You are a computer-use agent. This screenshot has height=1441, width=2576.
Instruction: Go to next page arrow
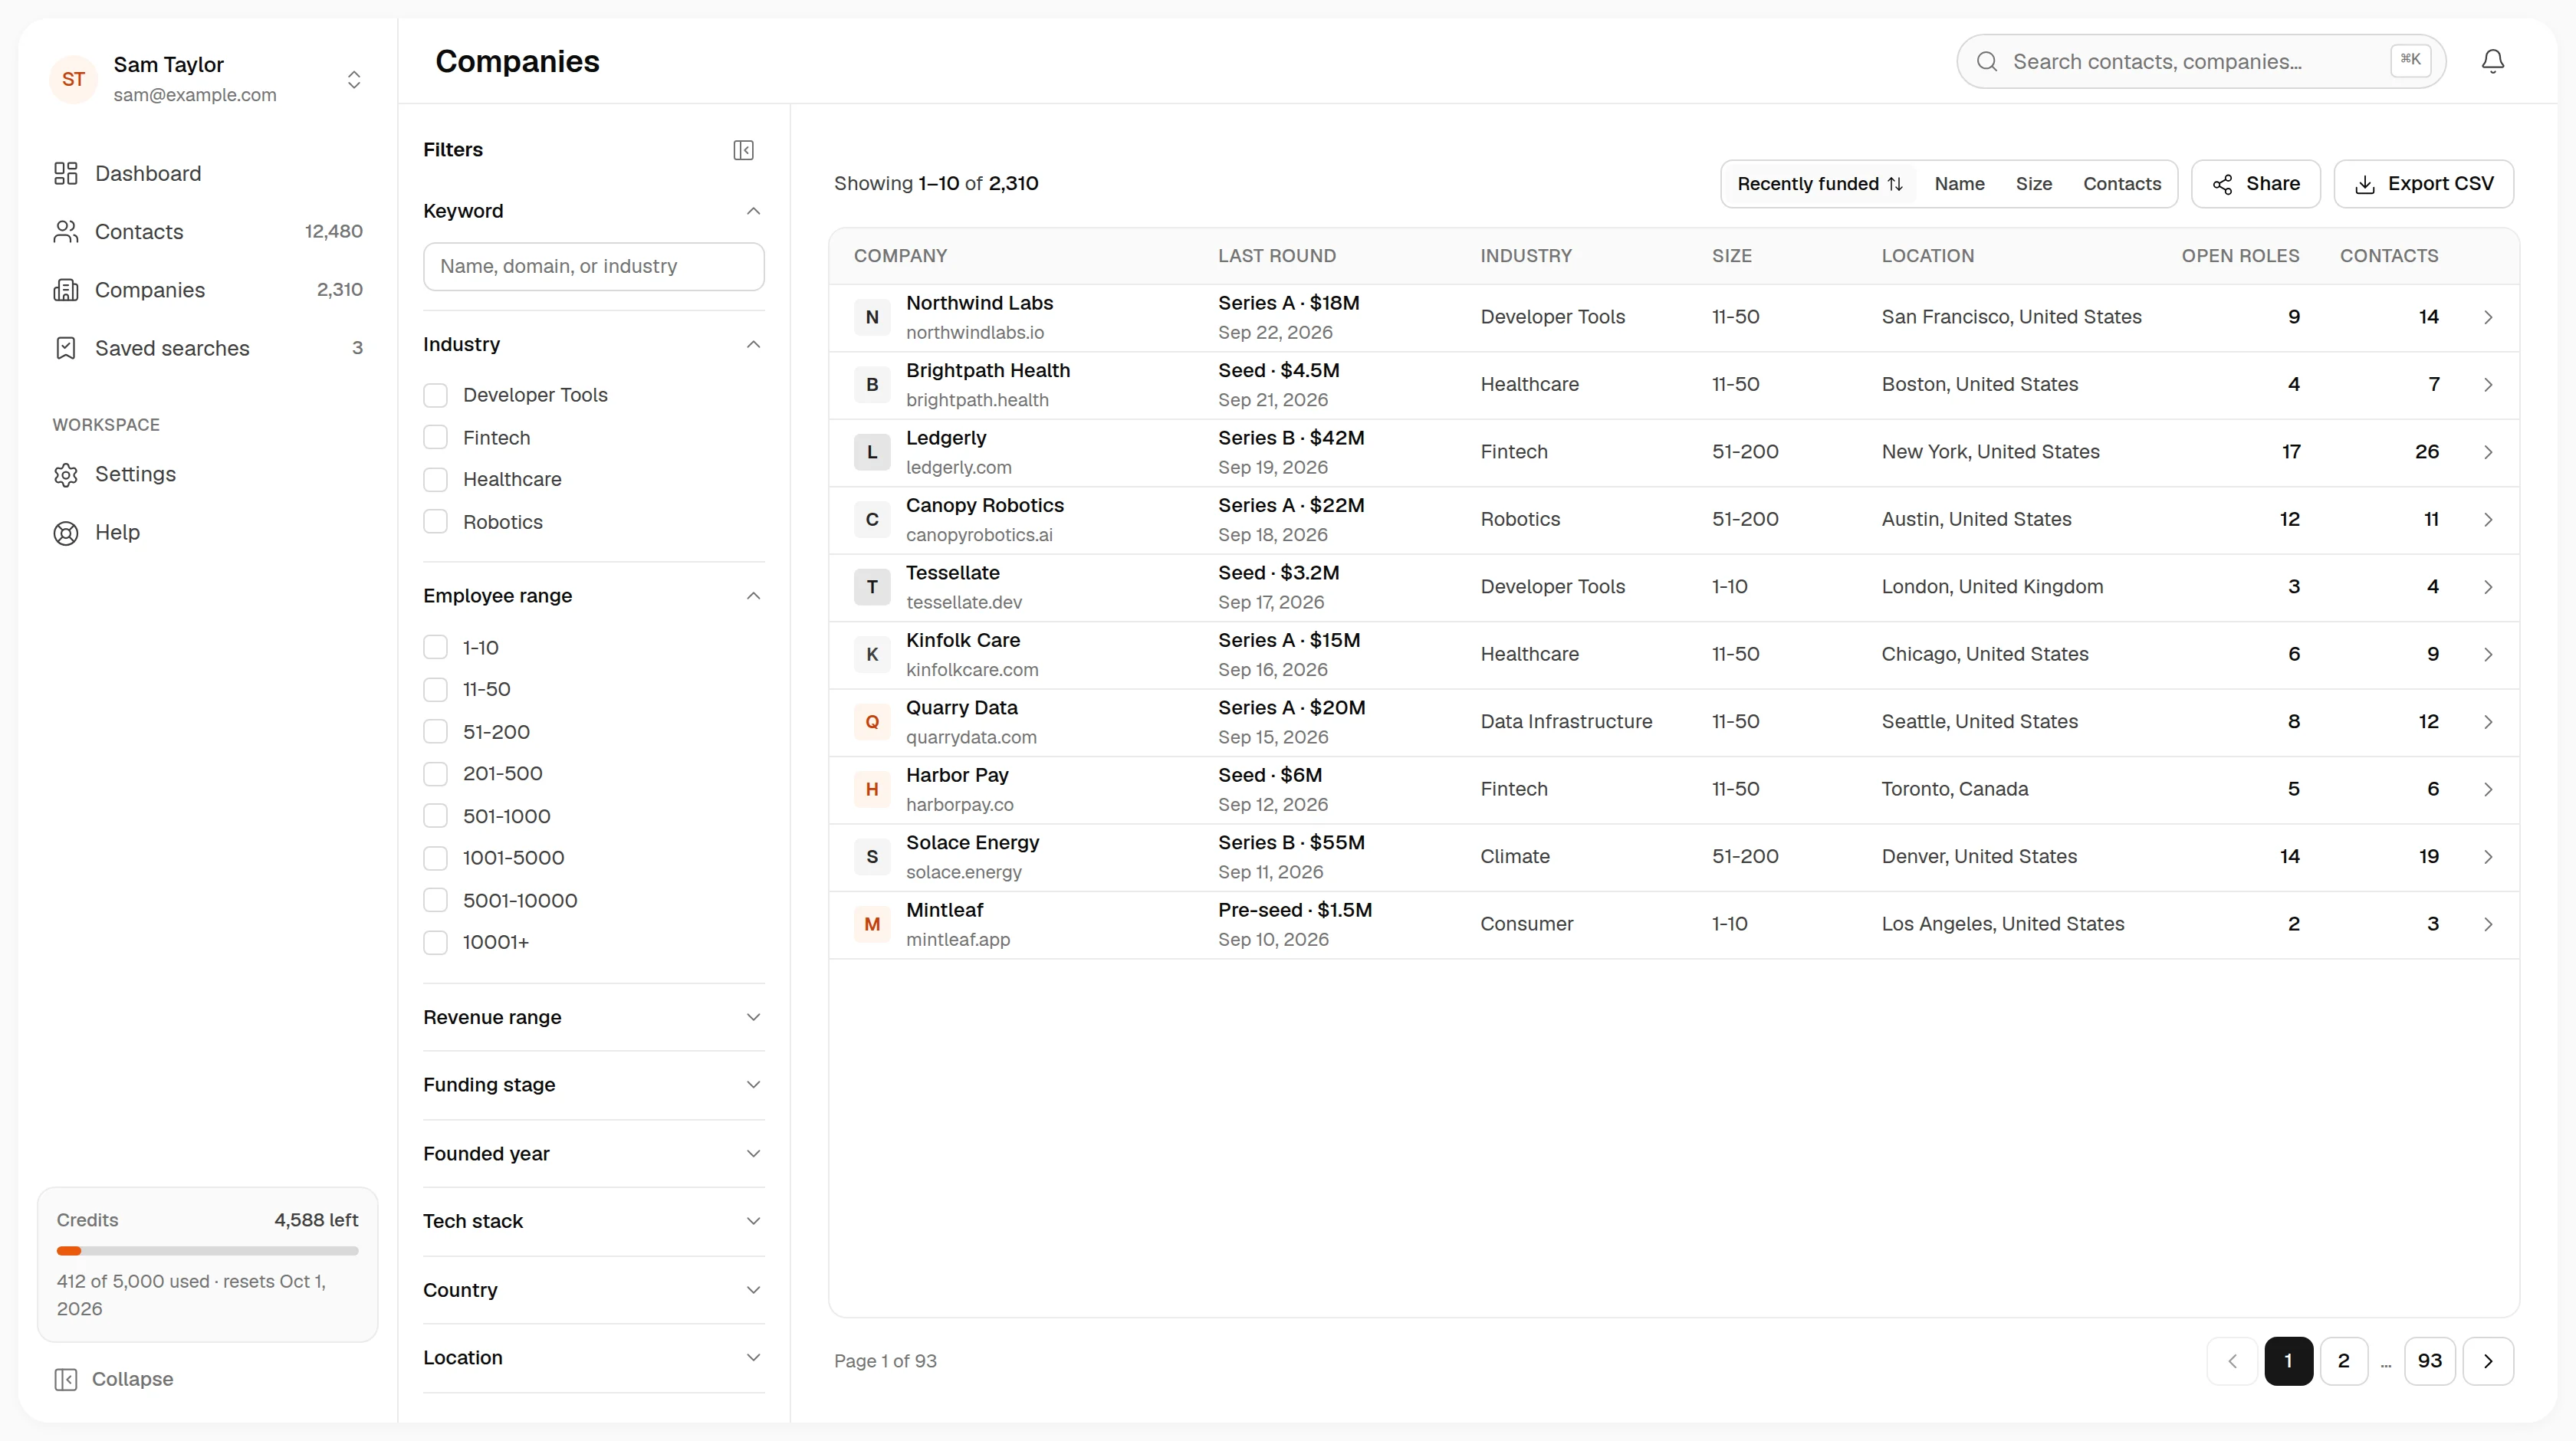tap(2488, 1361)
